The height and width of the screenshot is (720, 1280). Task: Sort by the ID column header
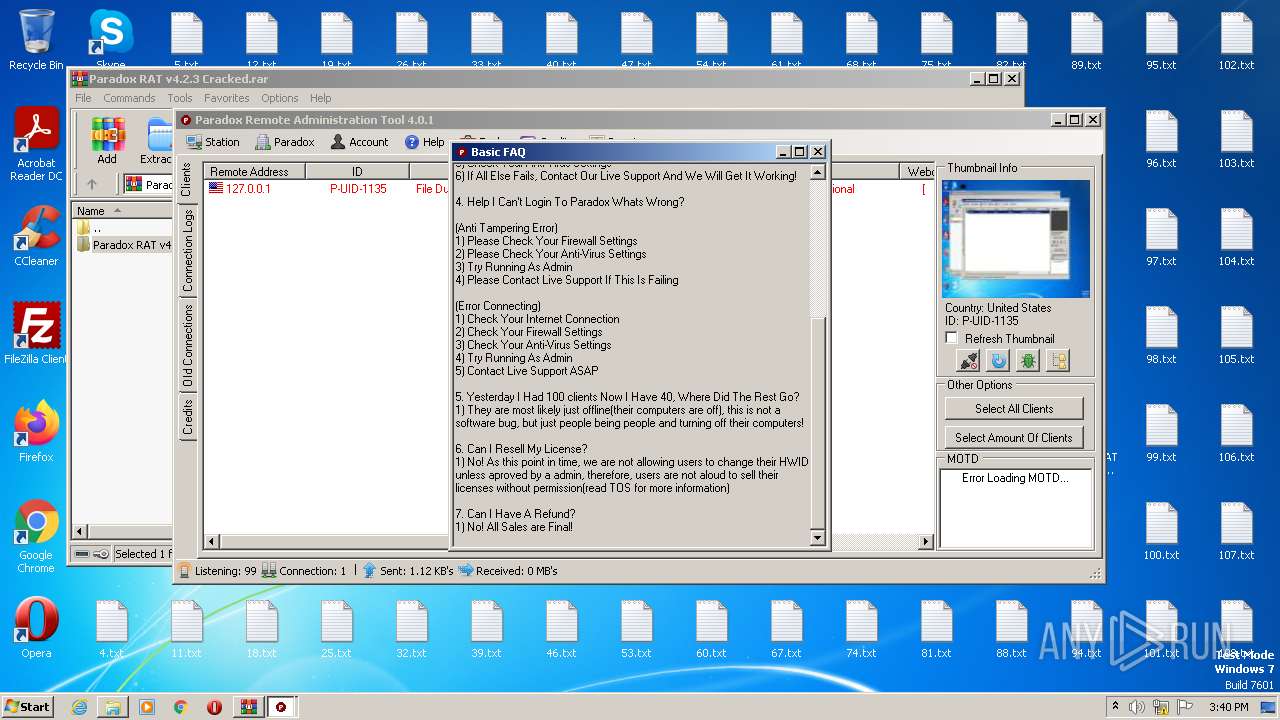357,172
